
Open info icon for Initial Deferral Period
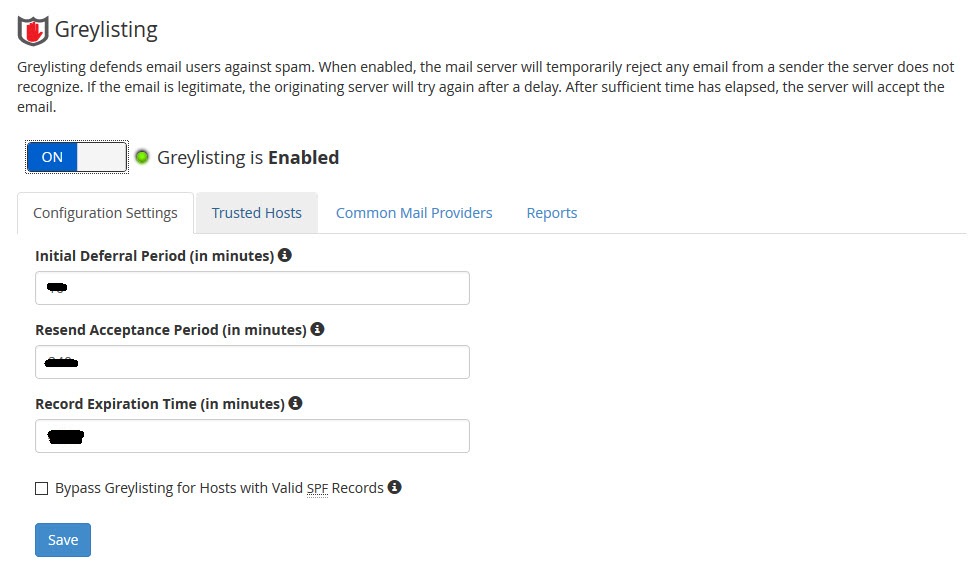point(285,255)
